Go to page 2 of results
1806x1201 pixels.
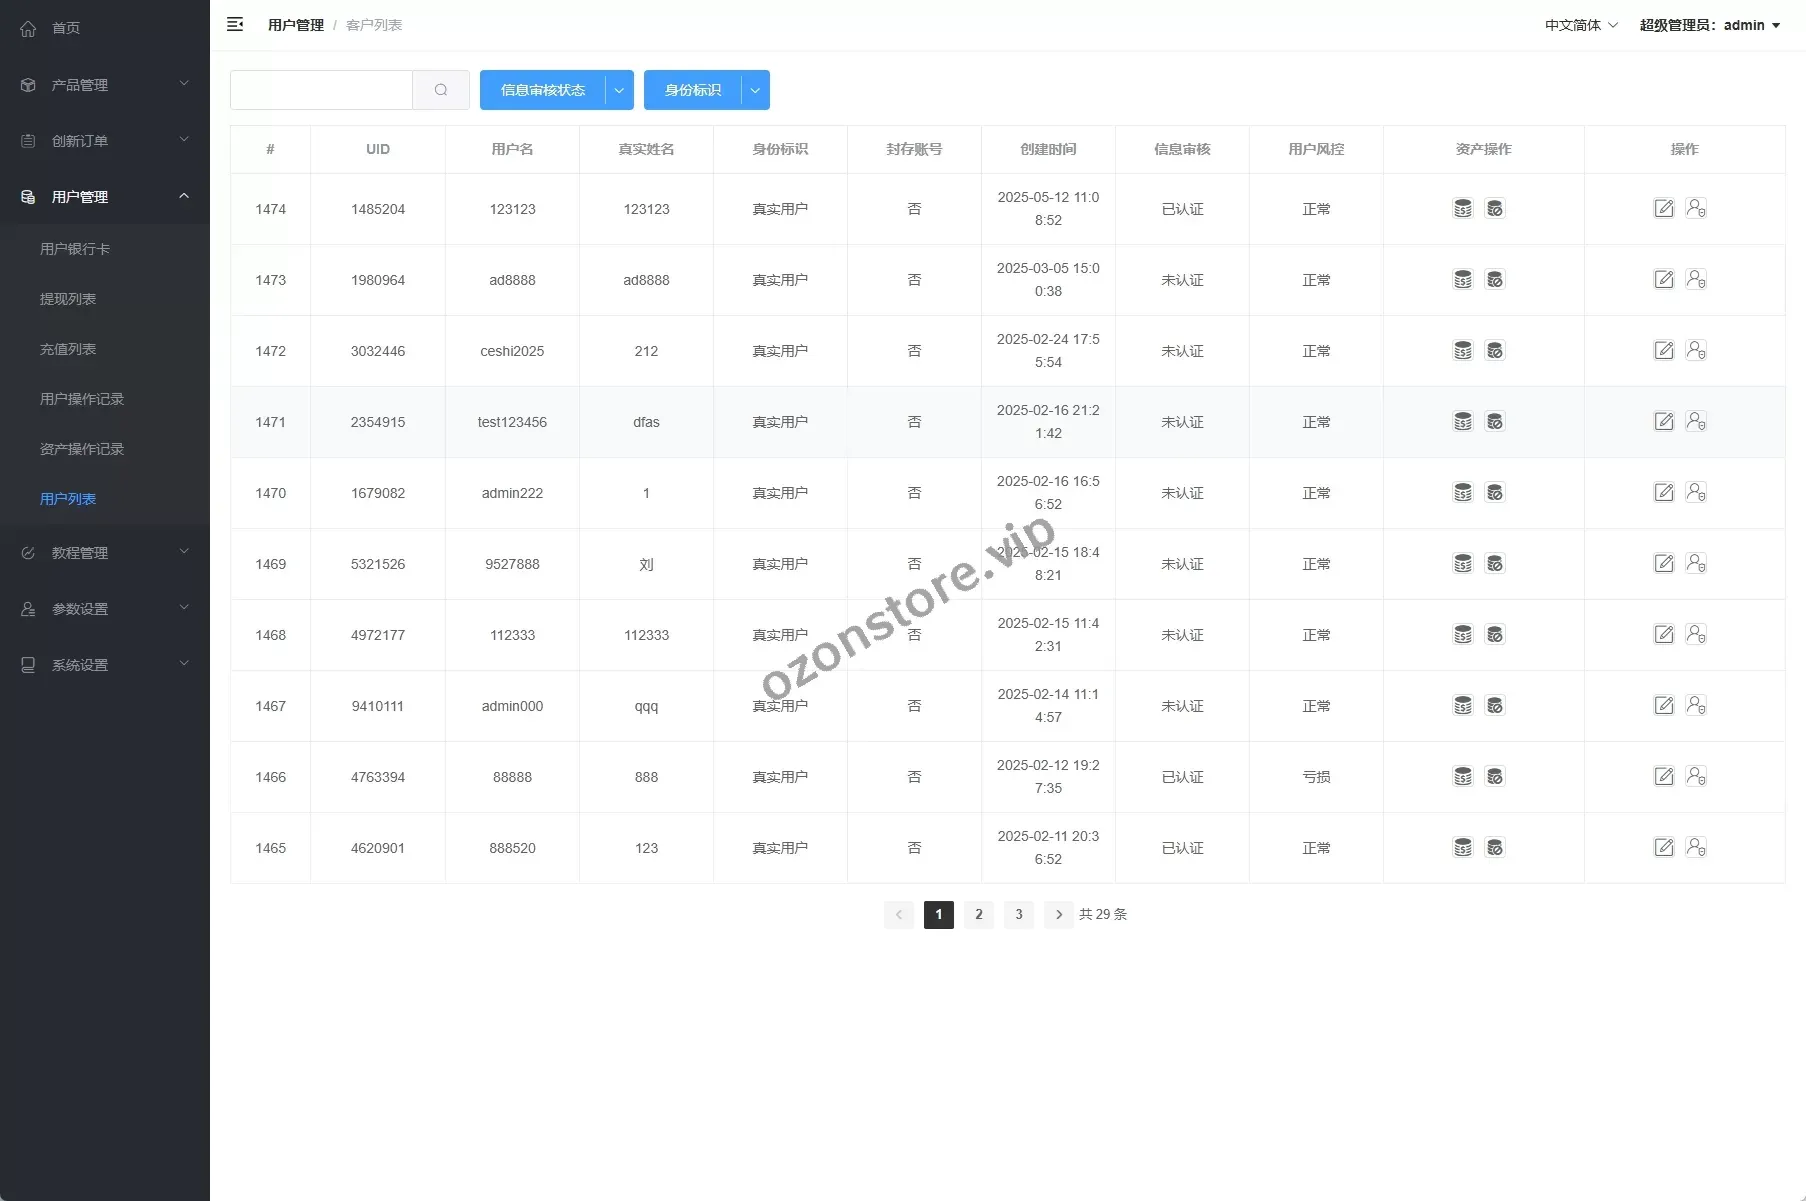978,914
